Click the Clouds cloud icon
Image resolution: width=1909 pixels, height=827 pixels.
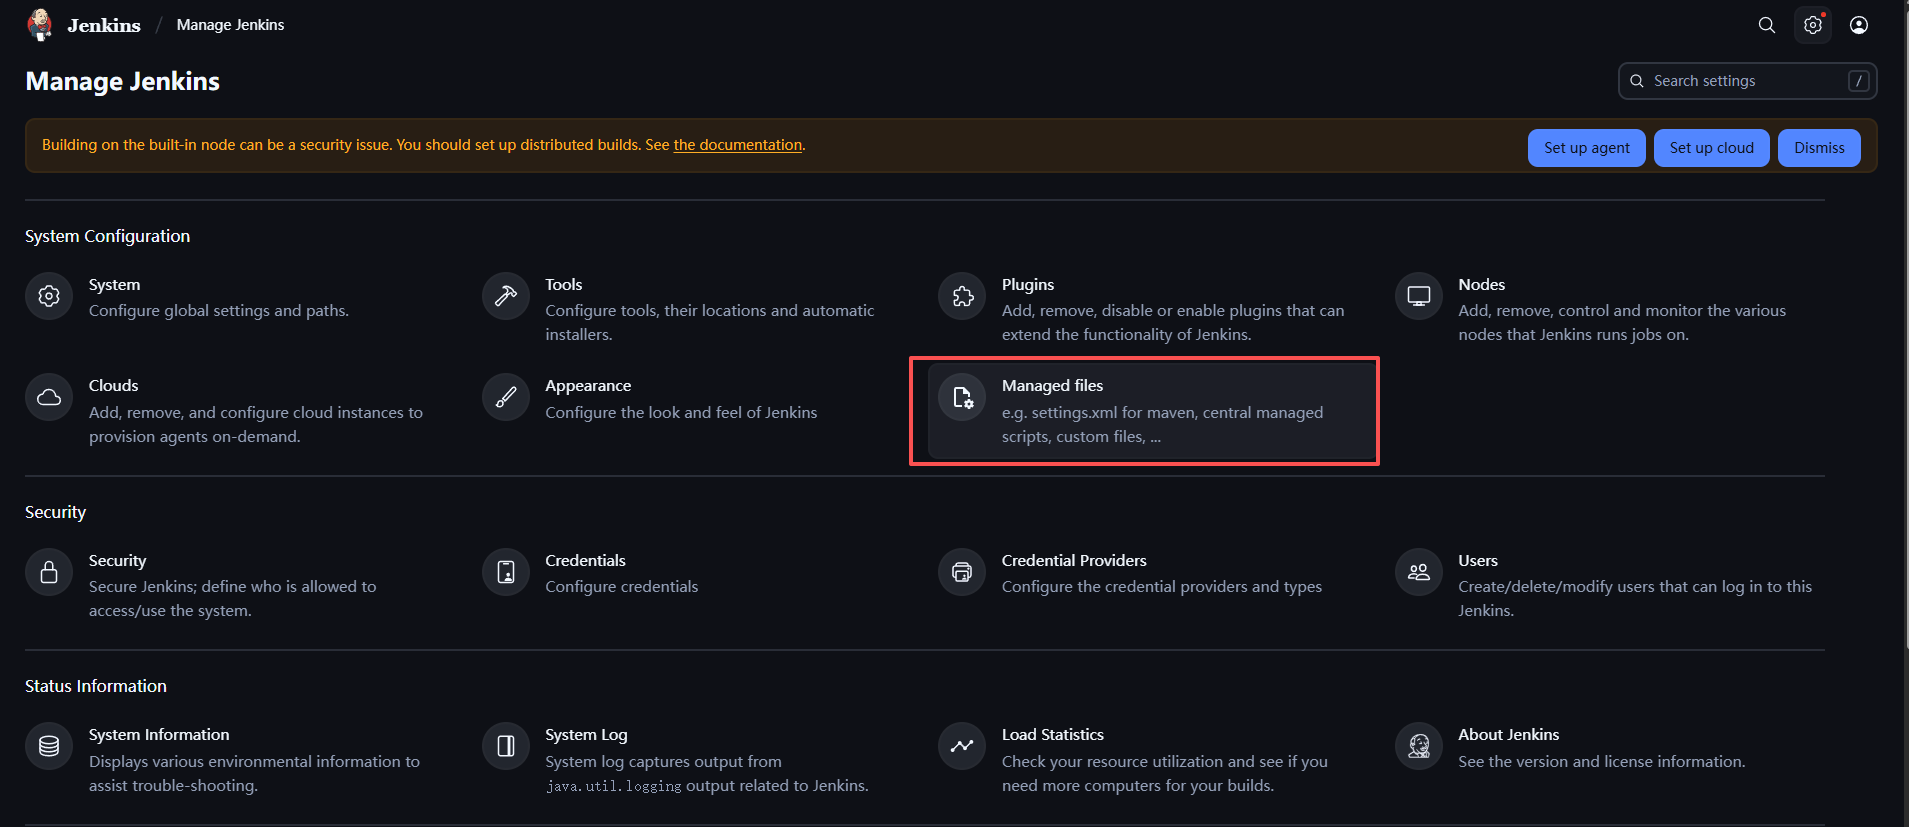[49, 398]
